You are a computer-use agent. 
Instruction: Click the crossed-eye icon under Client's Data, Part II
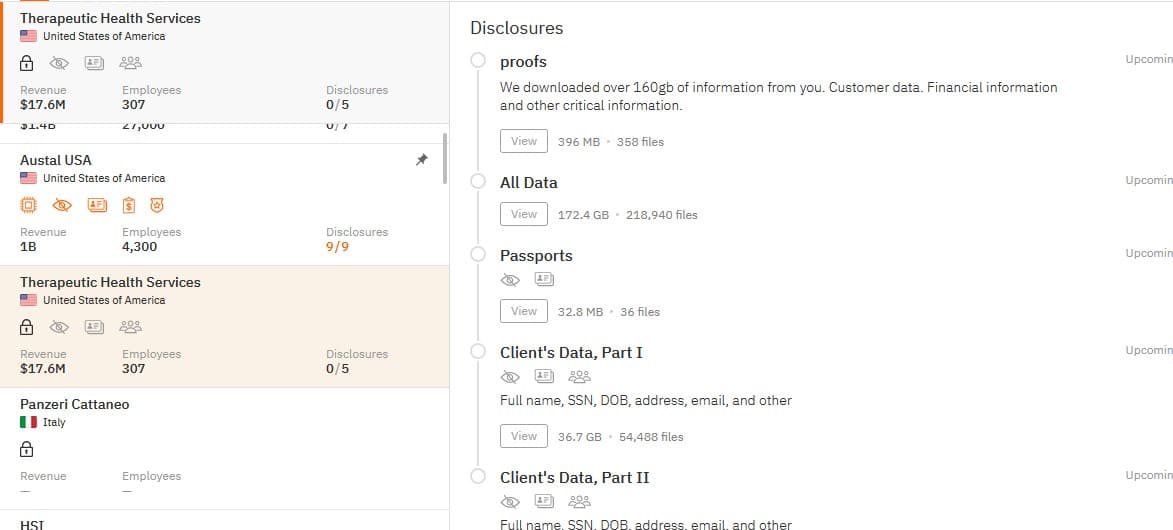[509, 502]
